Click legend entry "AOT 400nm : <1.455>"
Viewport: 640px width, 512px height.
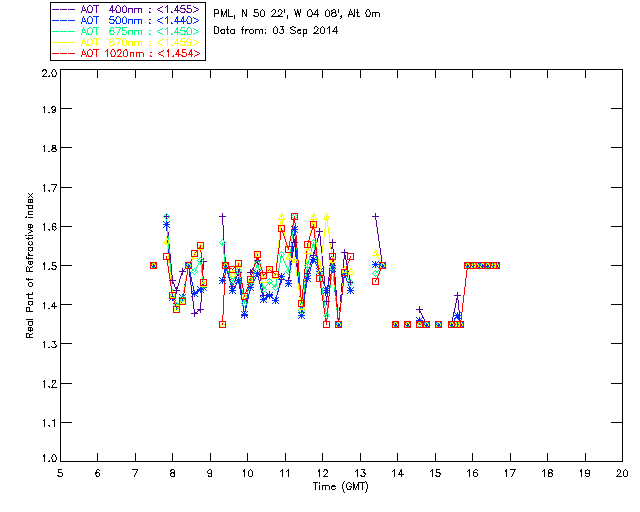pos(126,9)
